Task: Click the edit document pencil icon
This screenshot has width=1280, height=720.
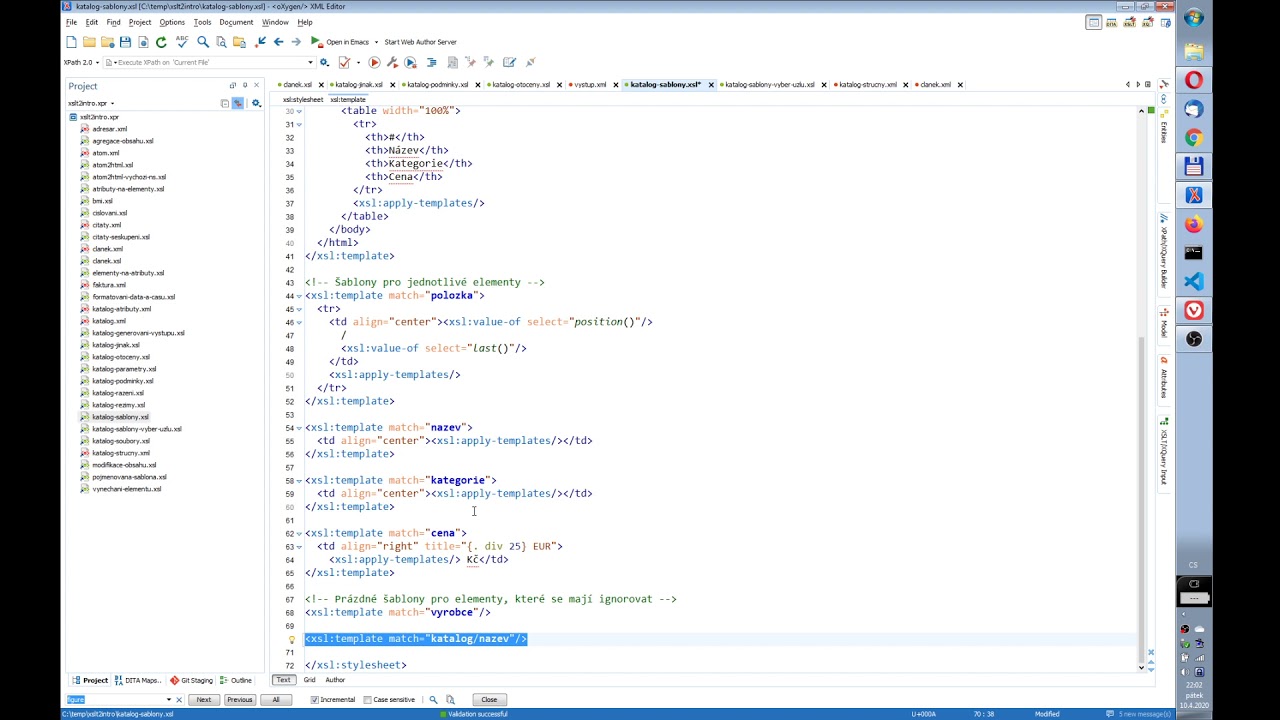Action: coord(509,62)
